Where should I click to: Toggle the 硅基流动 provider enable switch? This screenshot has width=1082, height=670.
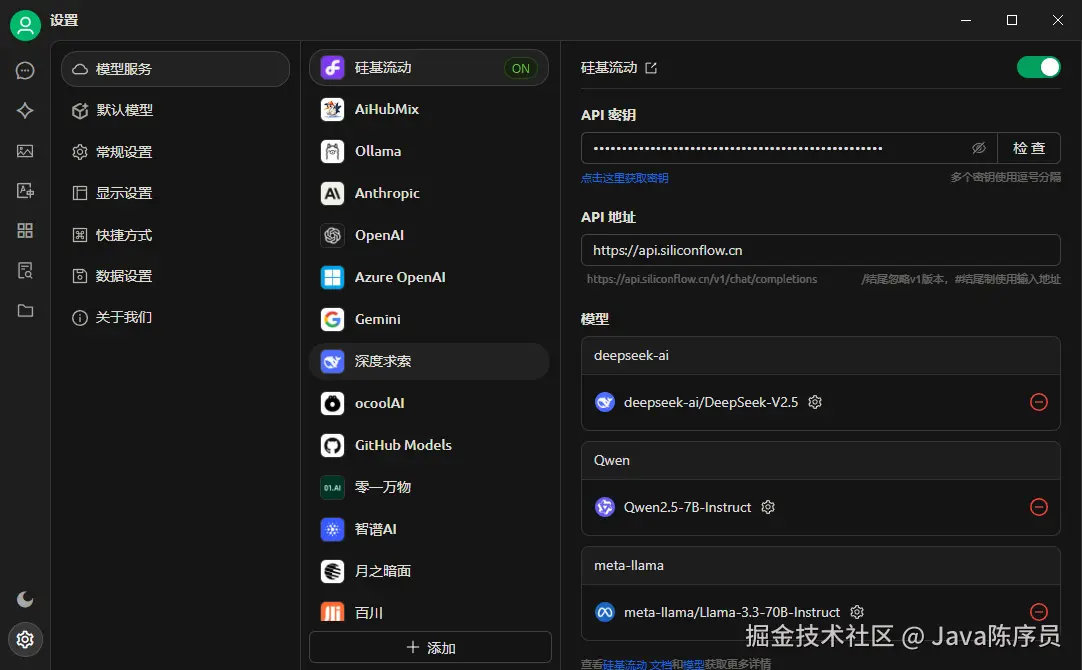click(1039, 67)
